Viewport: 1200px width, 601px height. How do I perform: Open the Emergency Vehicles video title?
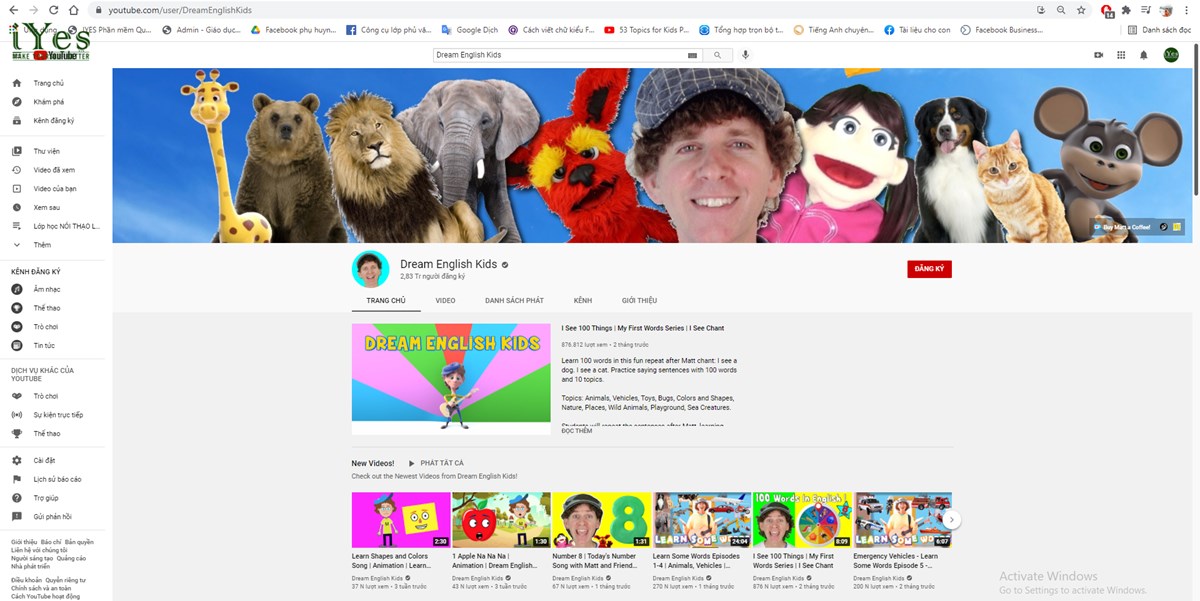[x=896, y=561]
